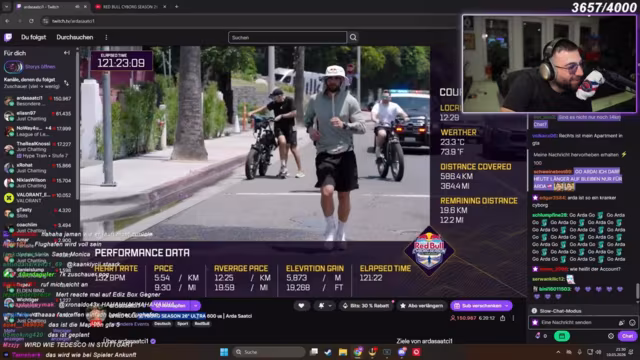This screenshot has width=640, height=360.
Task: Send message with the Chat button
Action: point(627,336)
